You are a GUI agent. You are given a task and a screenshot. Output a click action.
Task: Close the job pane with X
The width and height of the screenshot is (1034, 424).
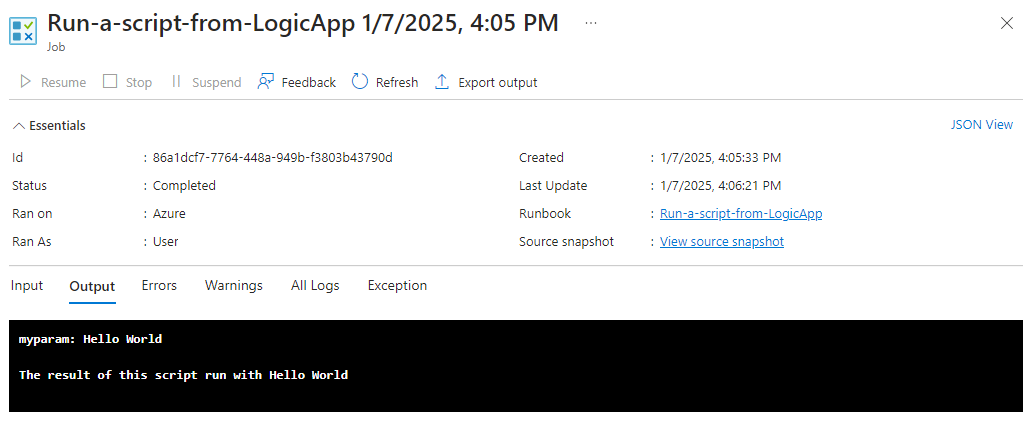(x=1007, y=23)
